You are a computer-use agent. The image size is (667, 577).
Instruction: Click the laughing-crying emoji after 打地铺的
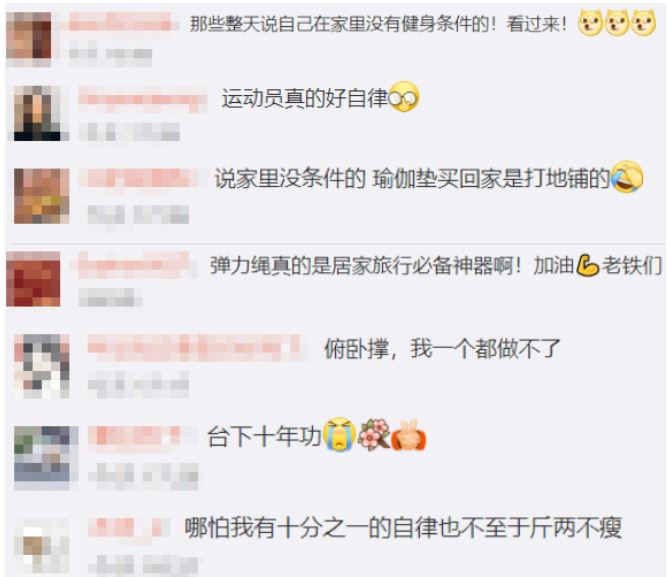pos(627,177)
